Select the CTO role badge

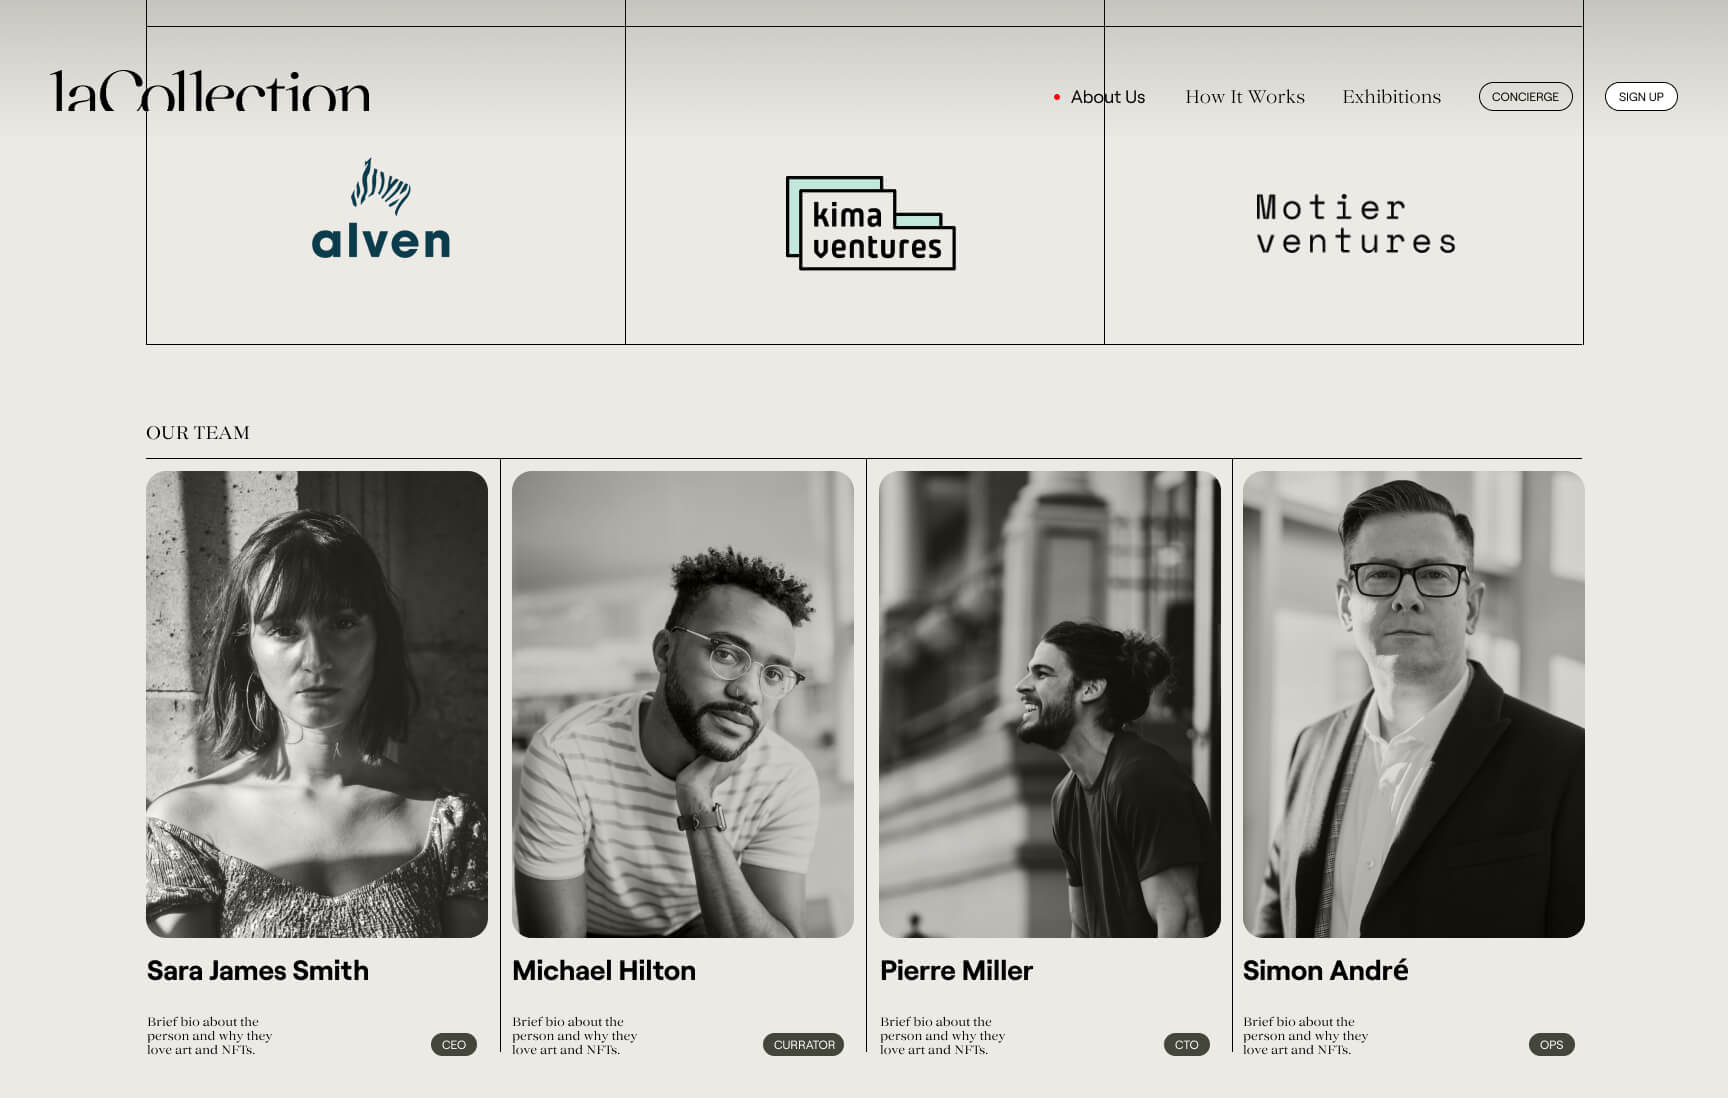point(1187,1044)
